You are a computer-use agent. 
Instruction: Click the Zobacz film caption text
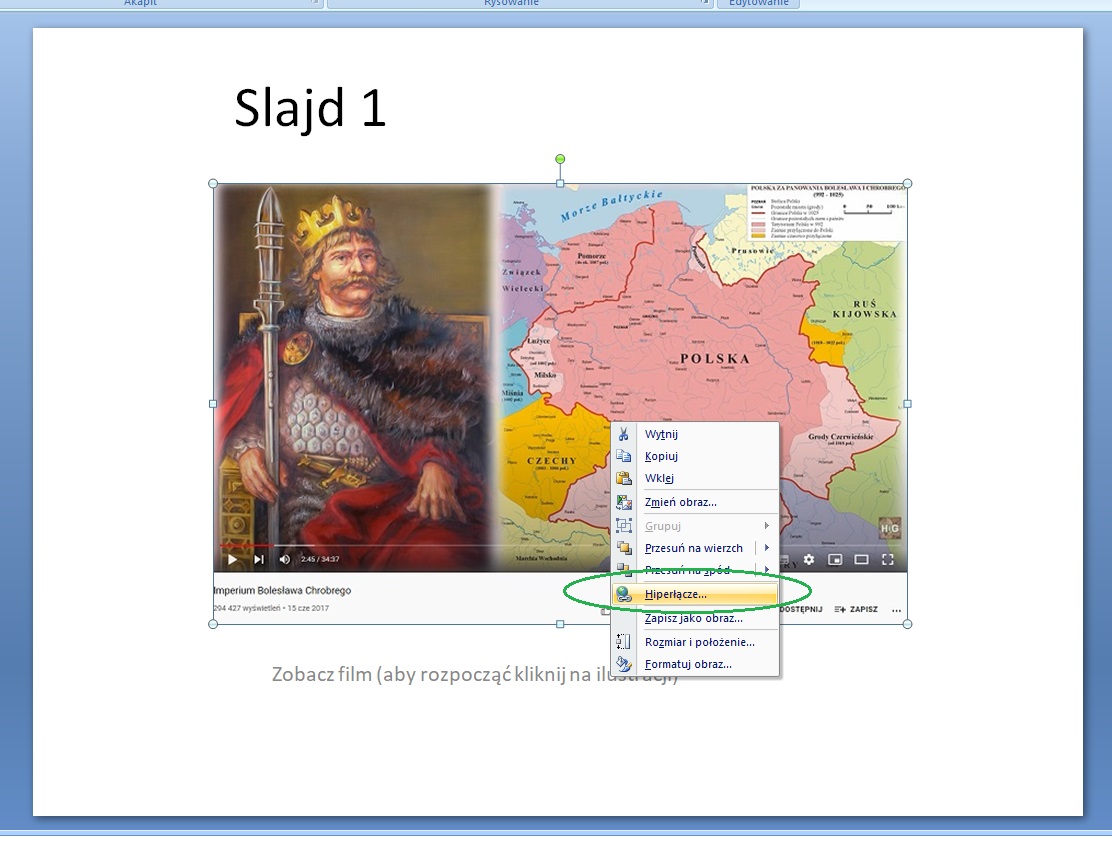coord(474,674)
